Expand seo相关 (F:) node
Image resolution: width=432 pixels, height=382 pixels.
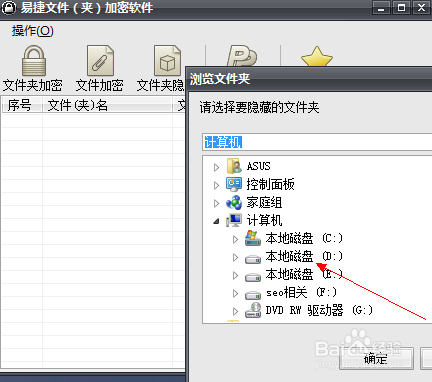235,293
